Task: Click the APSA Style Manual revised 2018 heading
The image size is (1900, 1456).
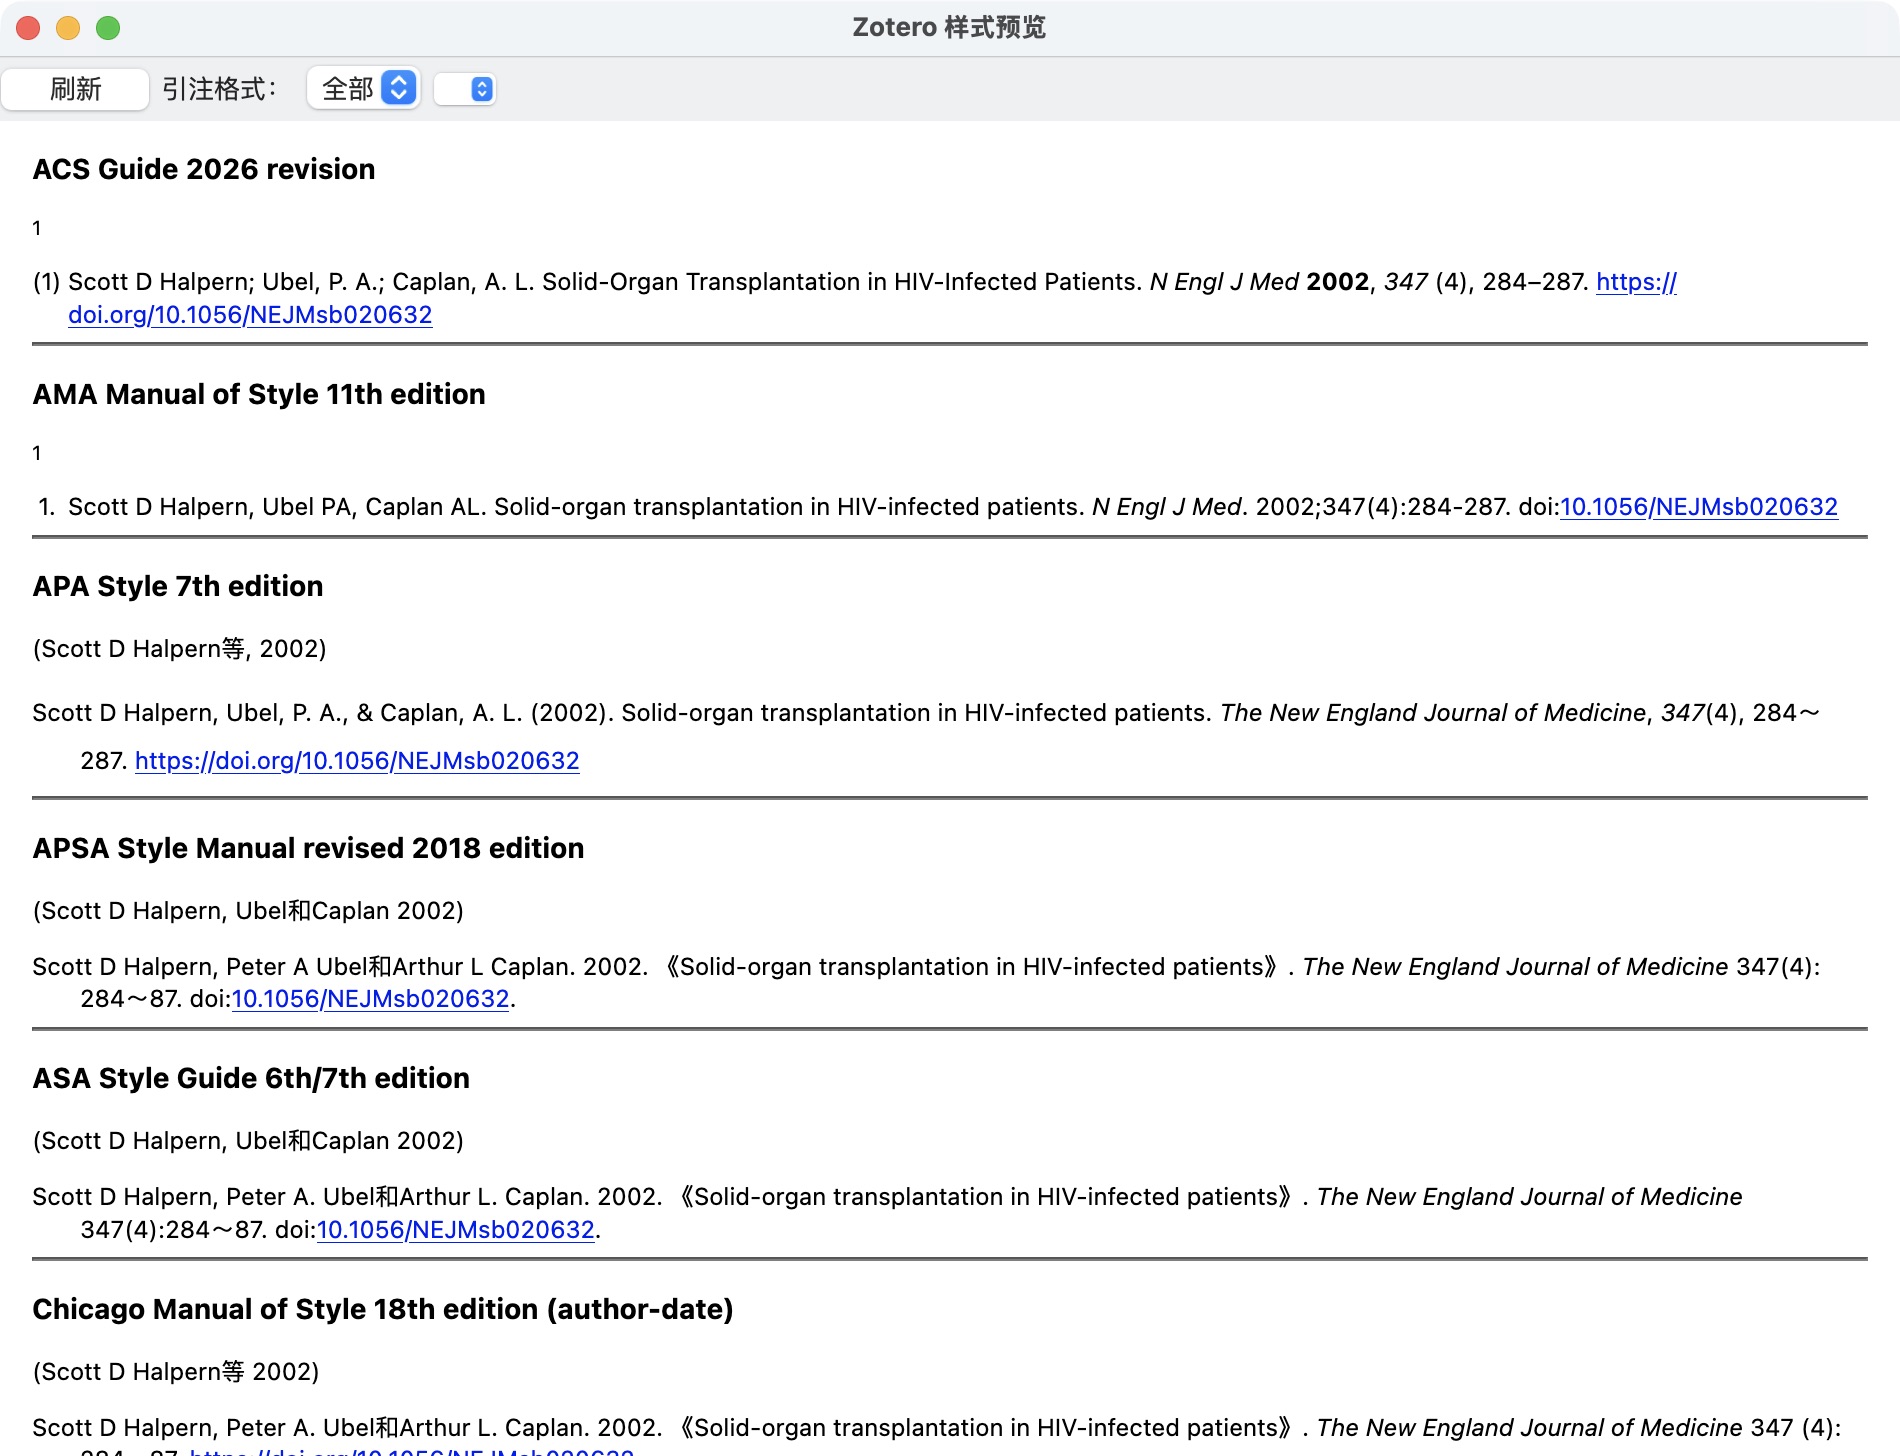Action: coord(308,848)
